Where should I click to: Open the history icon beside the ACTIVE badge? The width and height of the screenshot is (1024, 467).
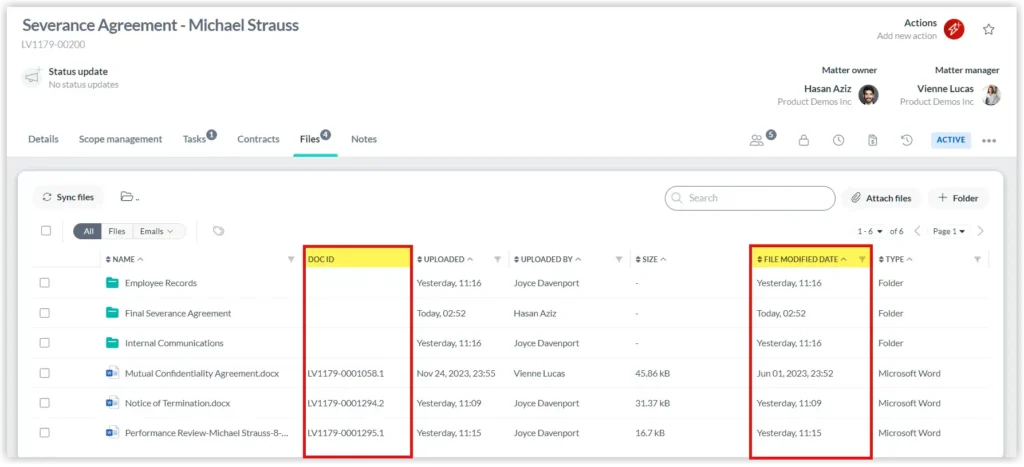click(907, 140)
